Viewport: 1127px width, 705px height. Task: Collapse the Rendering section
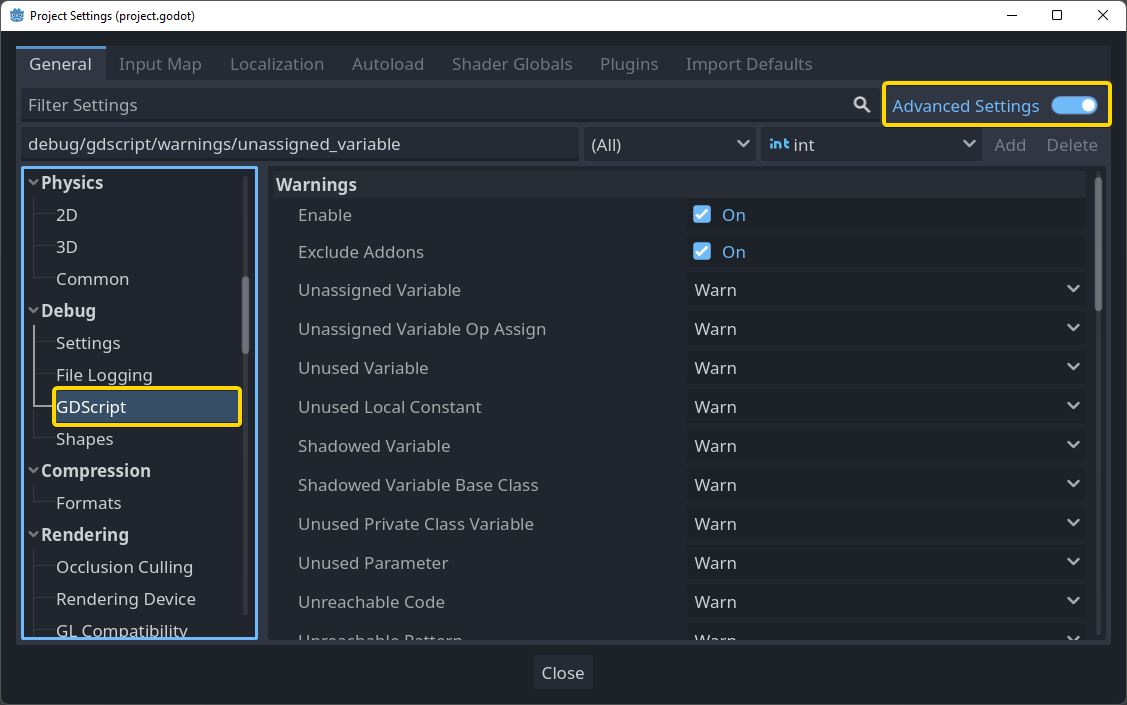click(x=33, y=534)
